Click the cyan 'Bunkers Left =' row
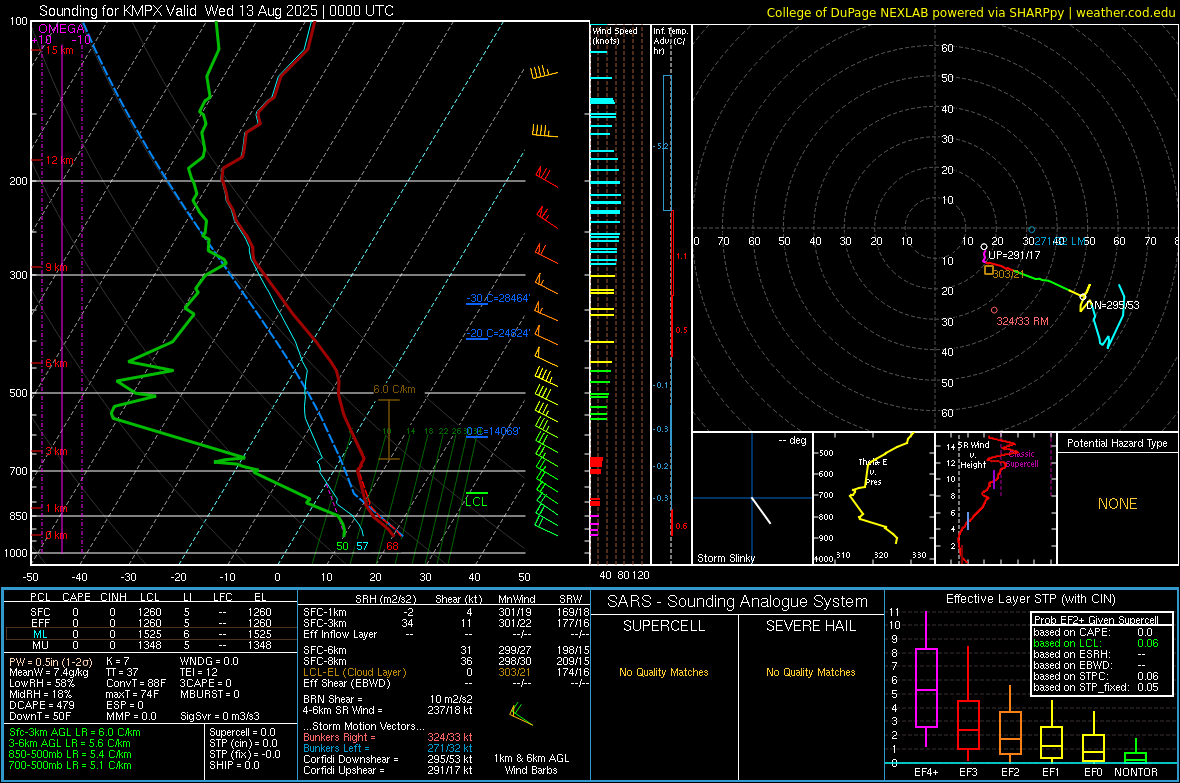The width and height of the screenshot is (1180, 783). pyautogui.click(x=388, y=748)
